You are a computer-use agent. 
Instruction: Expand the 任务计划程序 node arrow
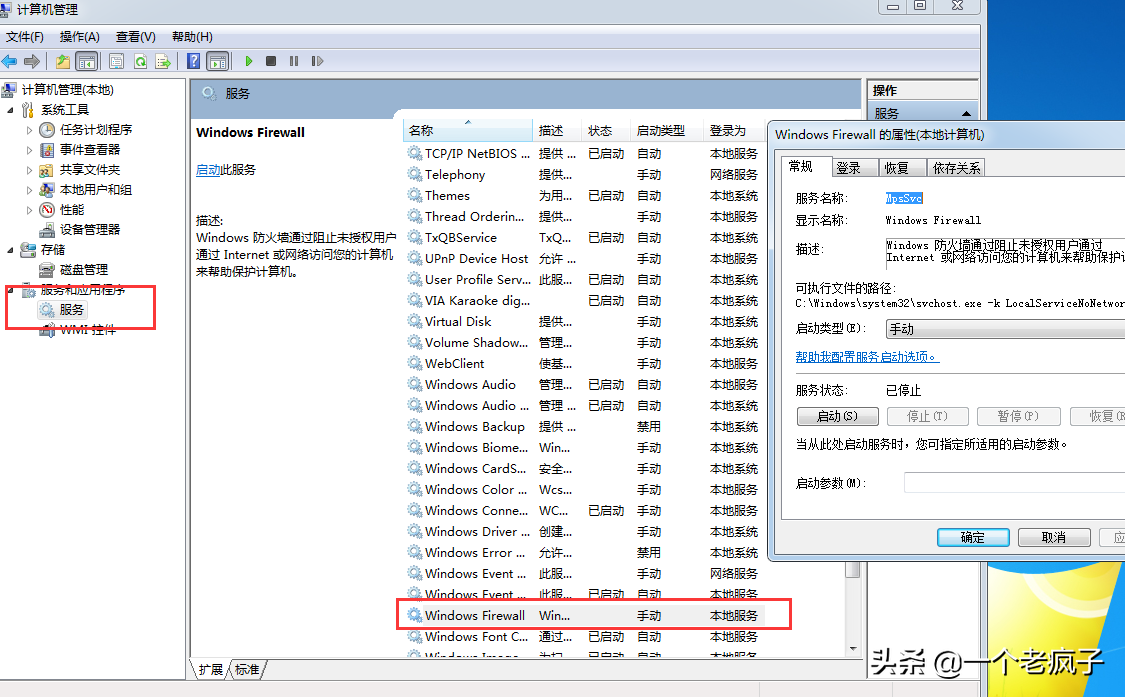click(29, 130)
